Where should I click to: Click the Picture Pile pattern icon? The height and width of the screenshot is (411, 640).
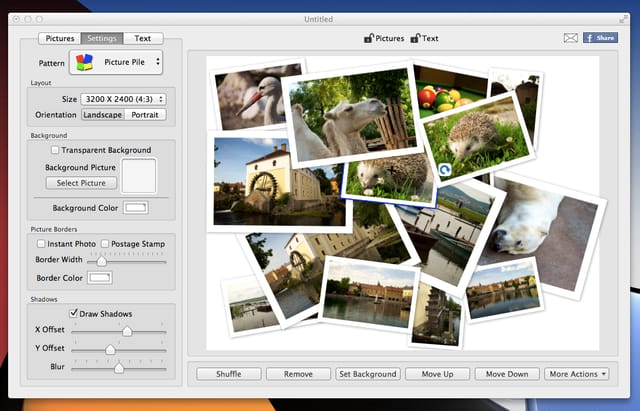[x=84, y=62]
